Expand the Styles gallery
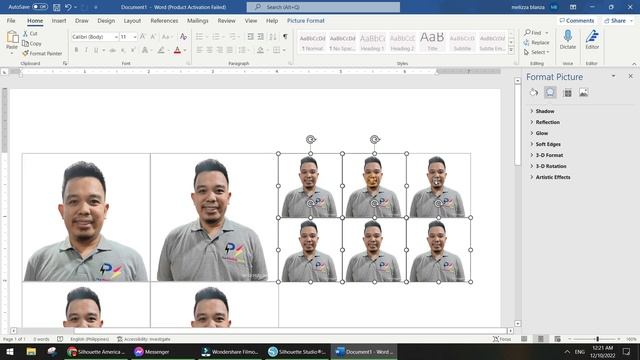This screenshot has width=640, height=360. coord(511,50)
